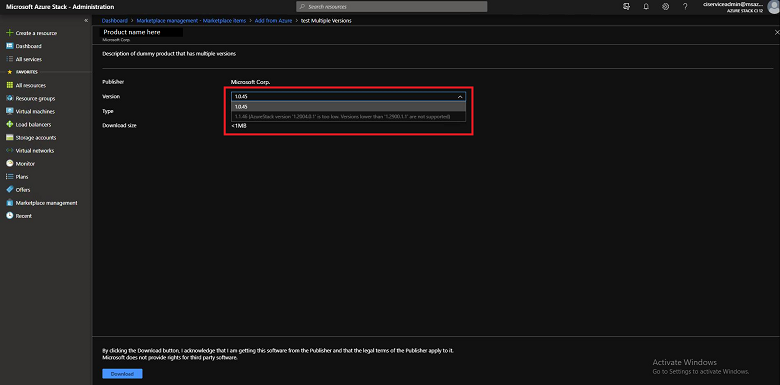This screenshot has height=385, width=780.
Task: Click the Microsoft Azure Stack - Administration title
Action: pos(59,7)
